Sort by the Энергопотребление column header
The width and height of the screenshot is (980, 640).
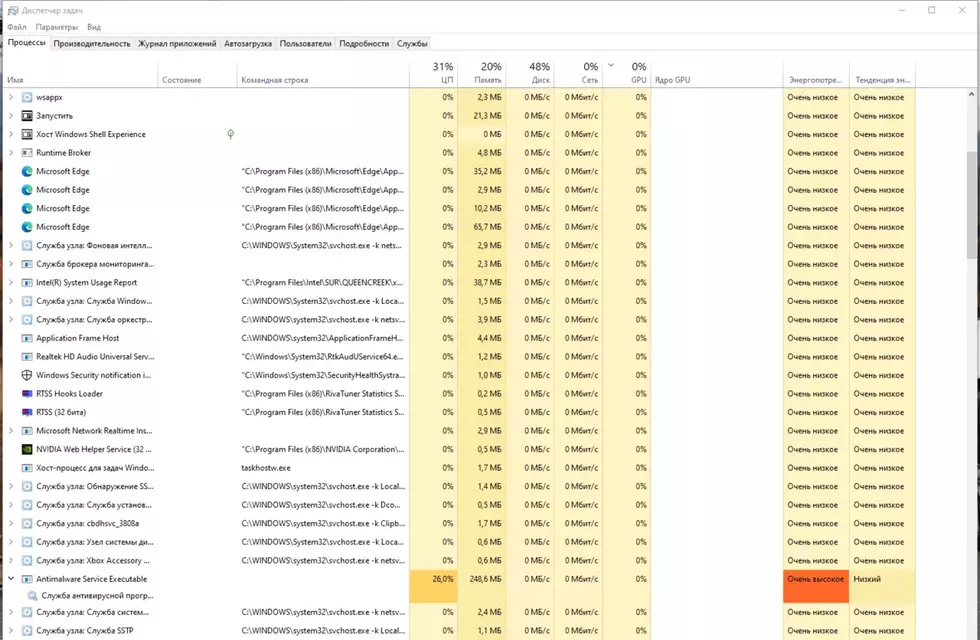(816, 74)
